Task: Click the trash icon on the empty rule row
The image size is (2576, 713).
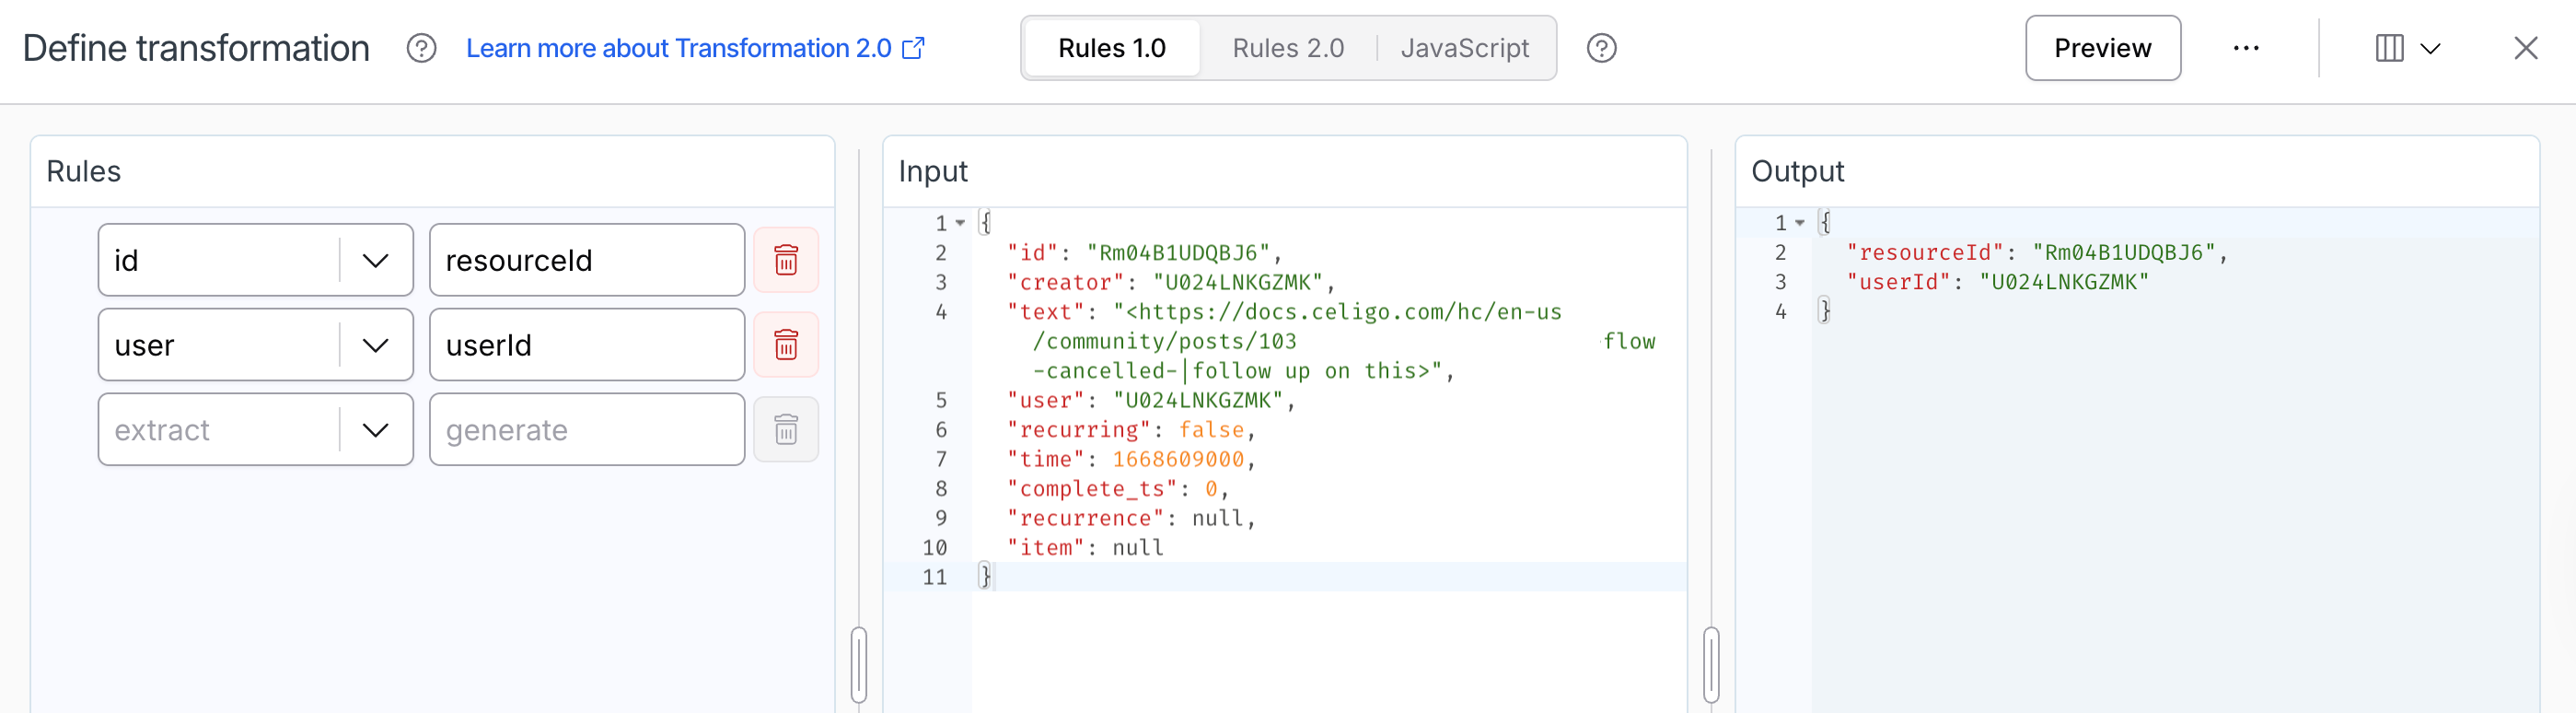Action: (x=785, y=430)
